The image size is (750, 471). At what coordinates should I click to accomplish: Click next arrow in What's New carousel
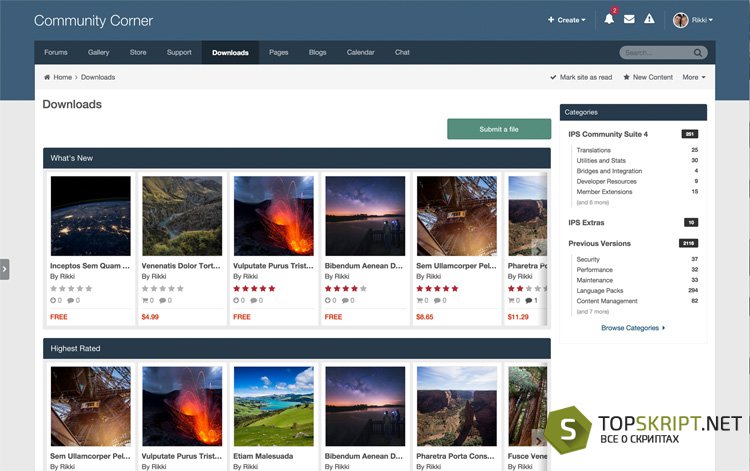(539, 251)
